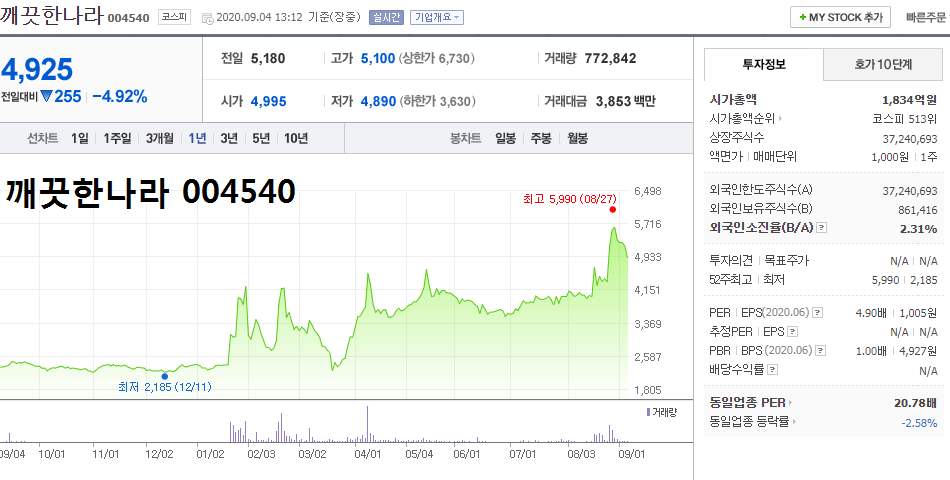
Task: Click the 52주최고 label
Action: click(731, 279)
